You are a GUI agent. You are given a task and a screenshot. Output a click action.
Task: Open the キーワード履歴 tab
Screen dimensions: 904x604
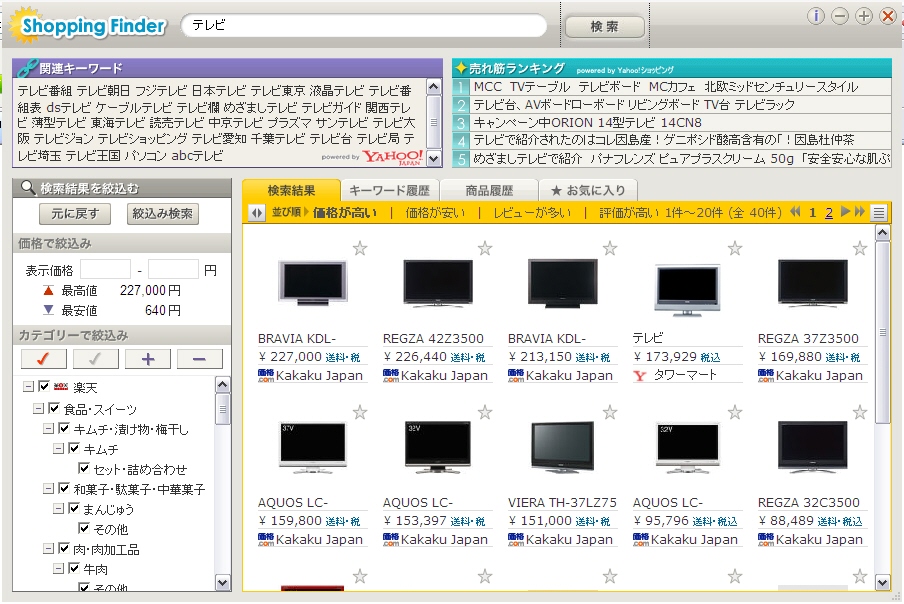tap(390, 190)
